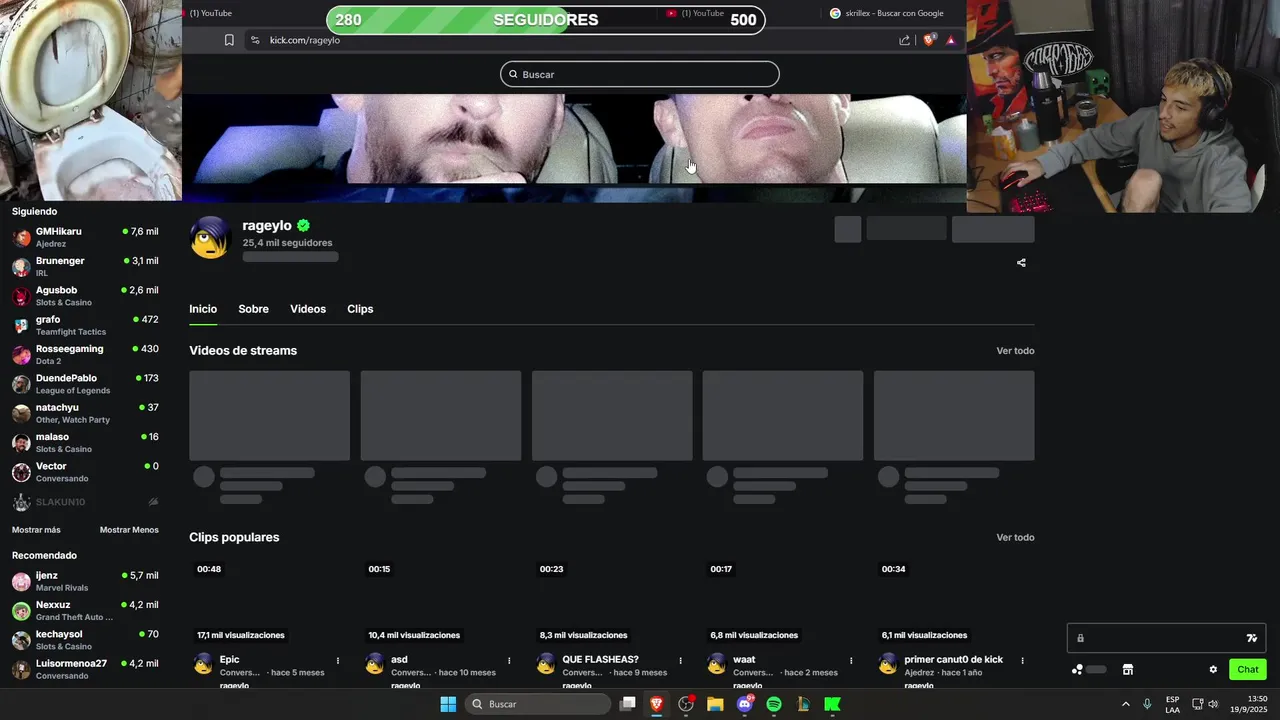This screenshot has height=720, width=1280.
Task: Expand hidden system tray icons chevron
Action: (1125, 704)
